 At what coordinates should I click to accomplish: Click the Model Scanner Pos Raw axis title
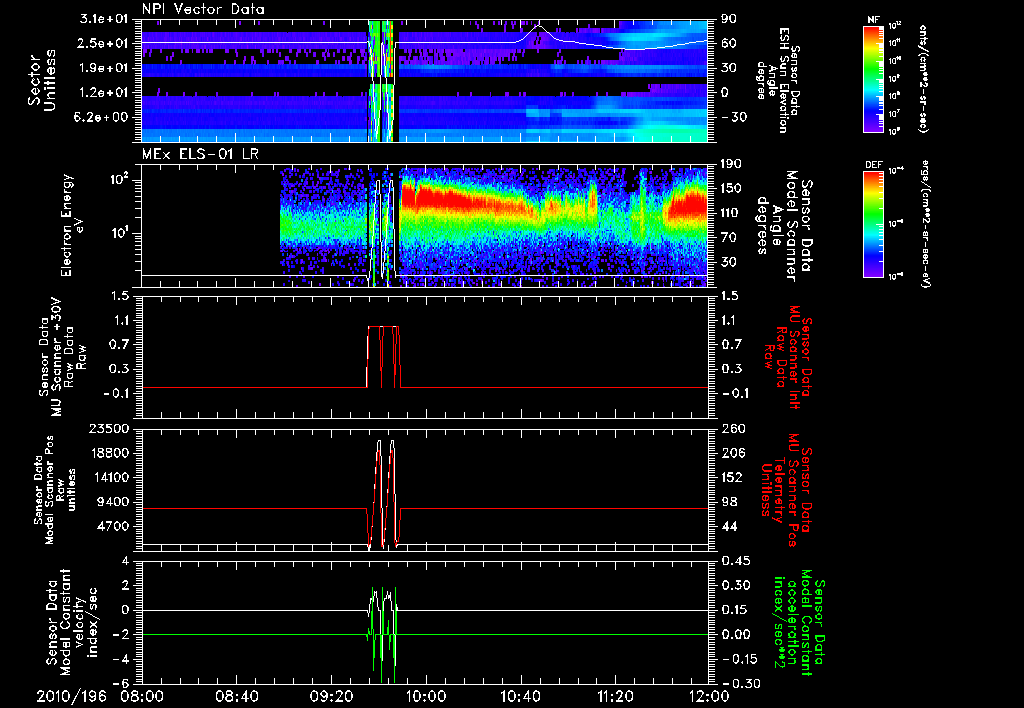(x=55, y=490)
